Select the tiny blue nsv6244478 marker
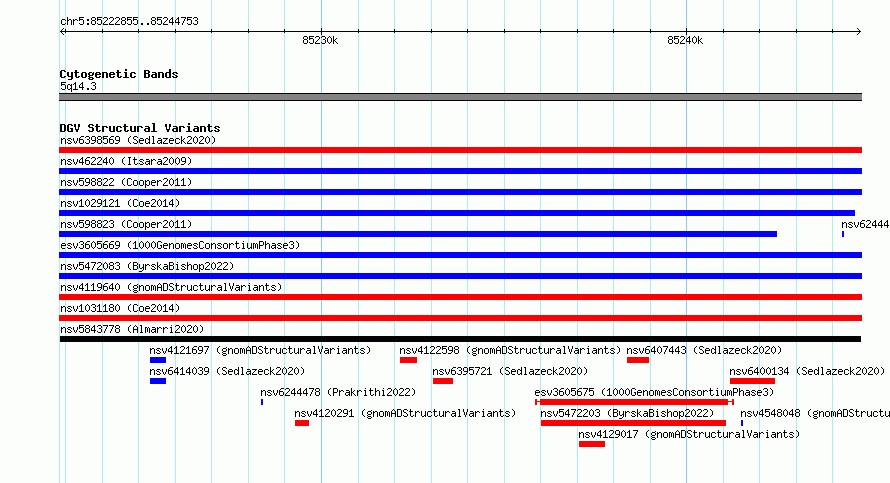Image resolution: width=890 pixels, height=483 pixels. click(262, 402)
